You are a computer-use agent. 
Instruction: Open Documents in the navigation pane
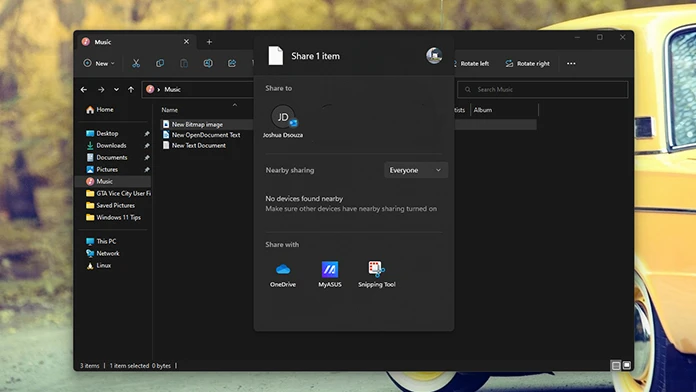(107, 157)
